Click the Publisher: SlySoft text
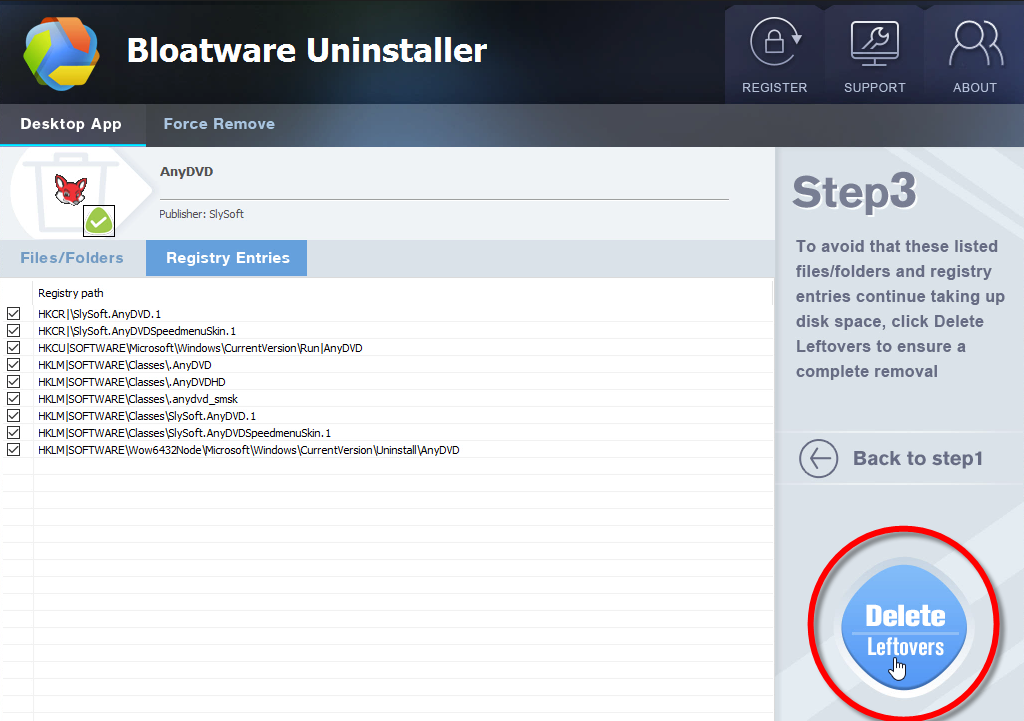The image size is (1024, 721). click(x=201, y=214)
